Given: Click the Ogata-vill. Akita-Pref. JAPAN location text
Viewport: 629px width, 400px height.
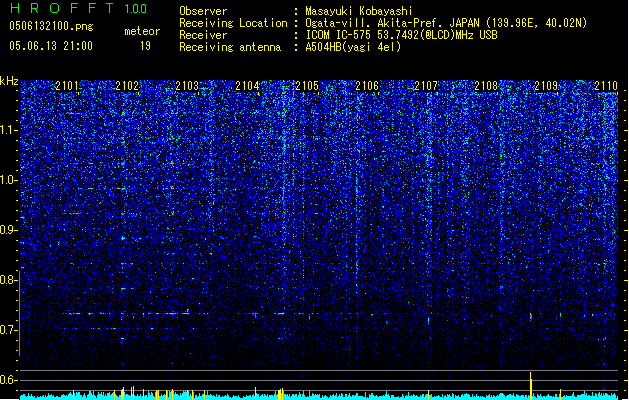Looking at the screenshot, I should click(446, 23).
